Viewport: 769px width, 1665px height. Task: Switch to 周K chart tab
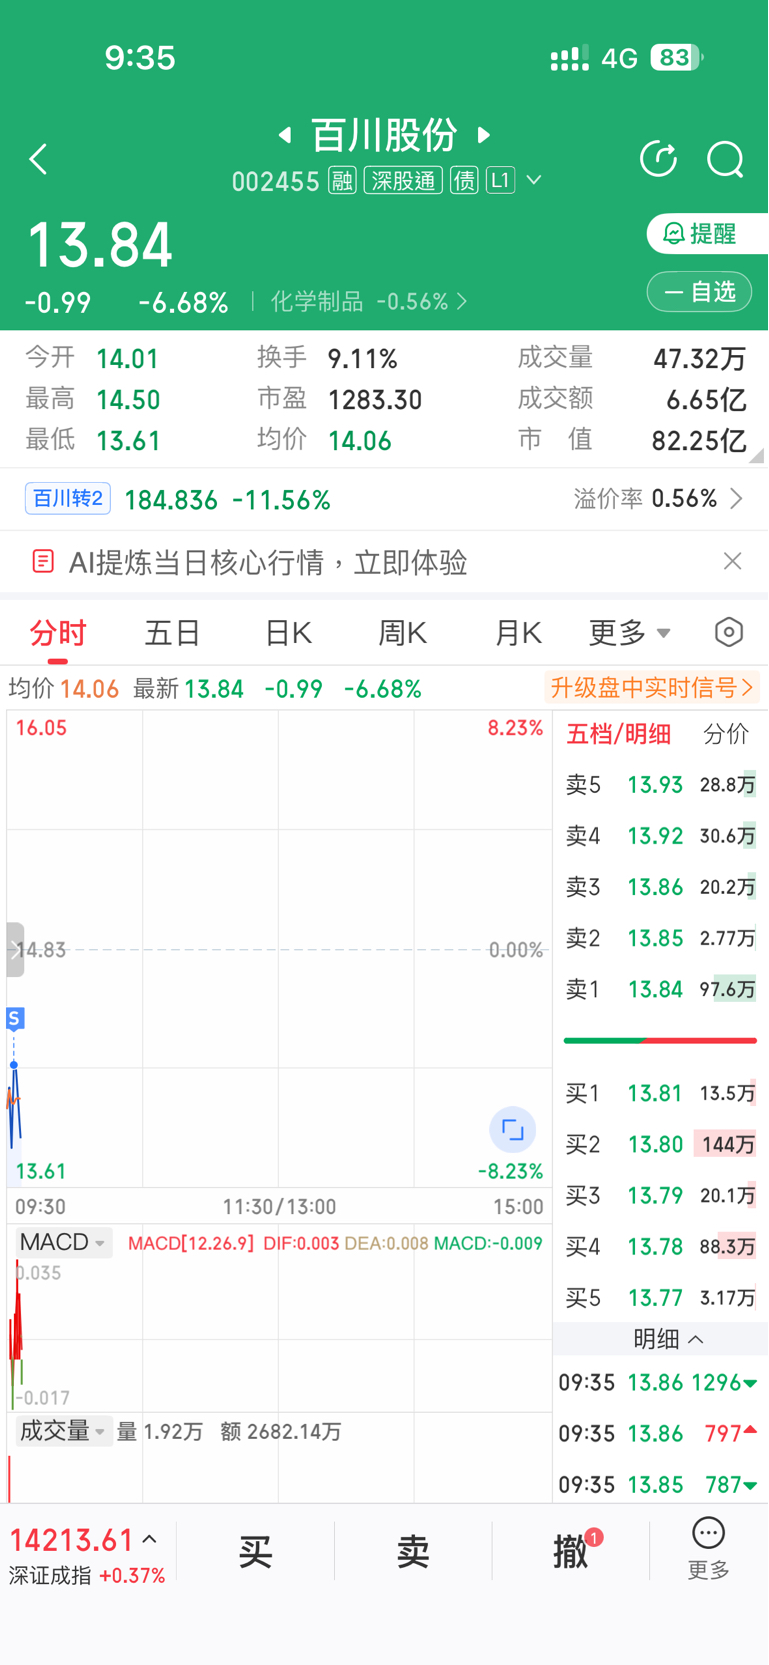pos(403,633)
